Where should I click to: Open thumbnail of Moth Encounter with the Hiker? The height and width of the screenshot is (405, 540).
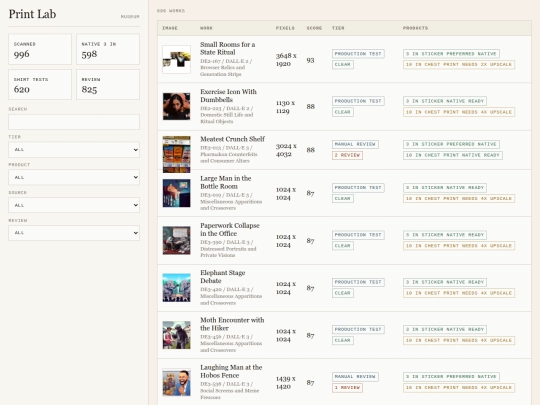coord(176,335)
